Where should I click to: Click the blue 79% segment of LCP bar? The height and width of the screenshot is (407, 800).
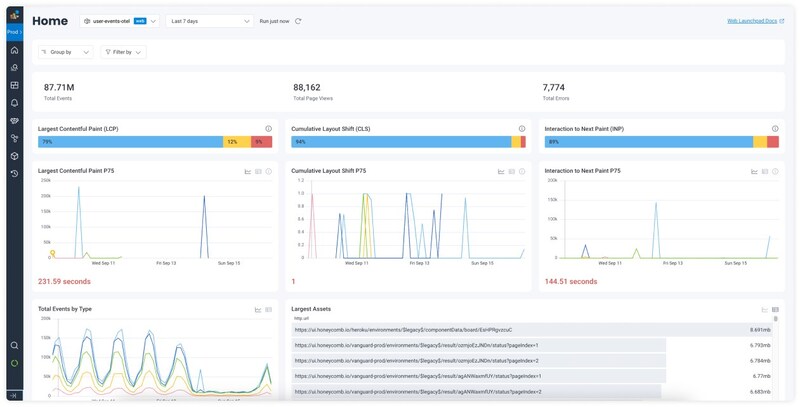[x=131, y=142]
